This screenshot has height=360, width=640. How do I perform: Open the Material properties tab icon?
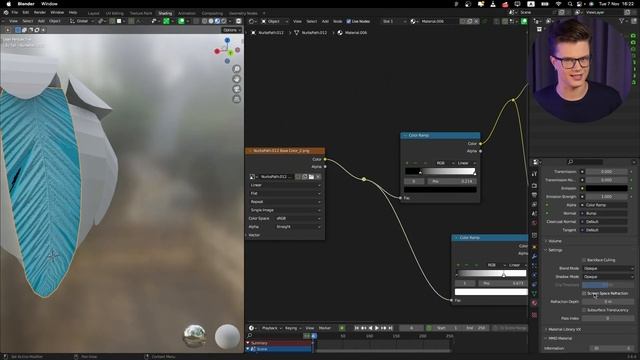coord(534,303)
